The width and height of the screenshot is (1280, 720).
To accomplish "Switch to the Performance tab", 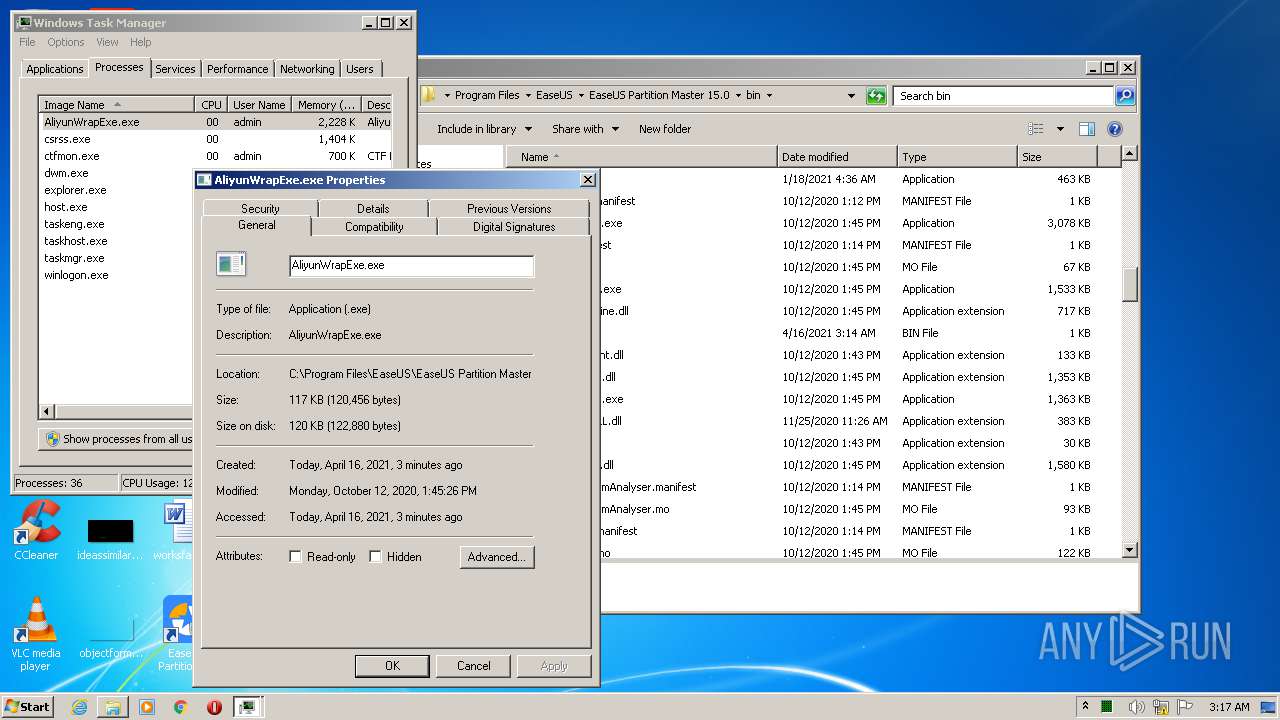I will point(238,69).
